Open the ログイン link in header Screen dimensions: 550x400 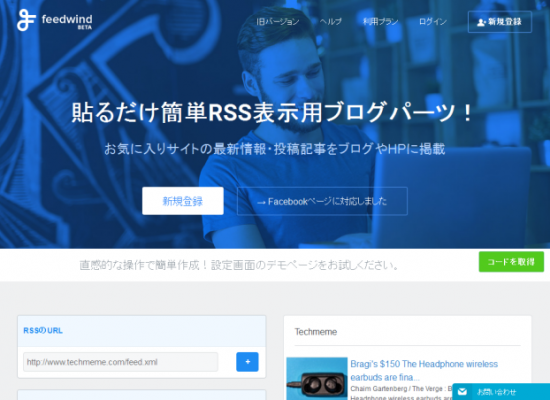(433, 22)
